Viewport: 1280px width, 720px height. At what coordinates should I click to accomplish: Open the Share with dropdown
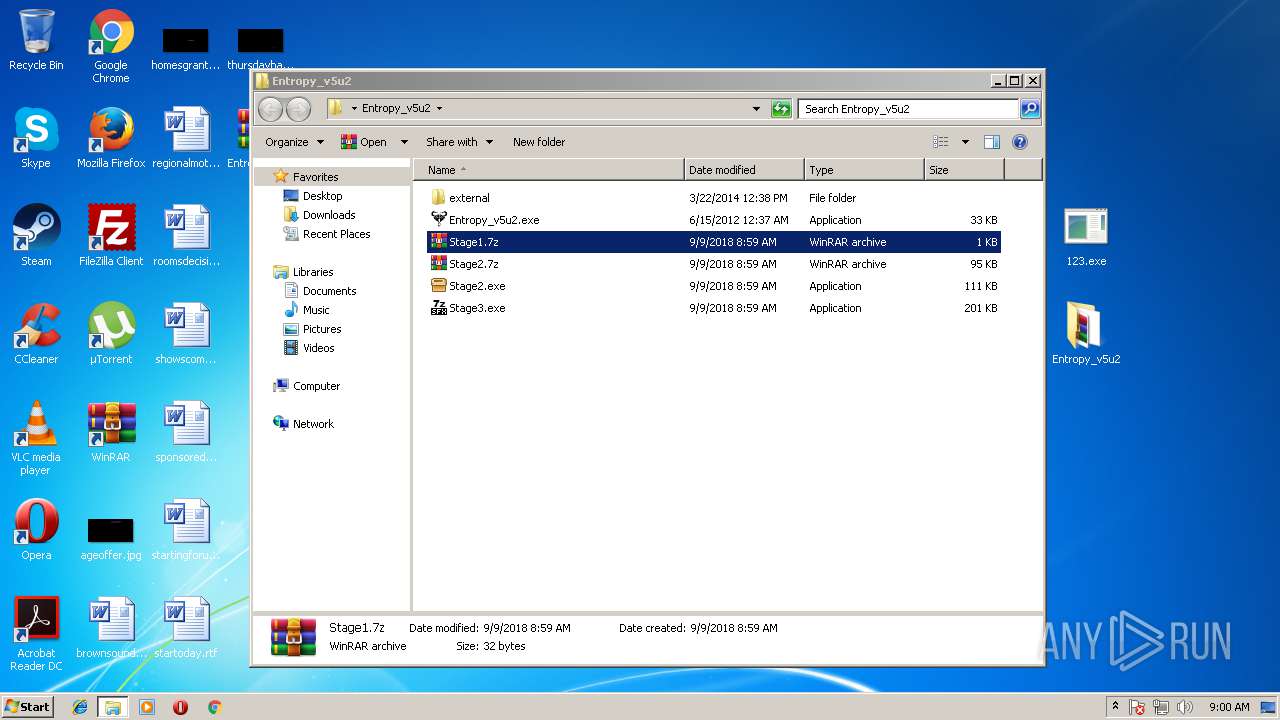[x=459, y=142]
